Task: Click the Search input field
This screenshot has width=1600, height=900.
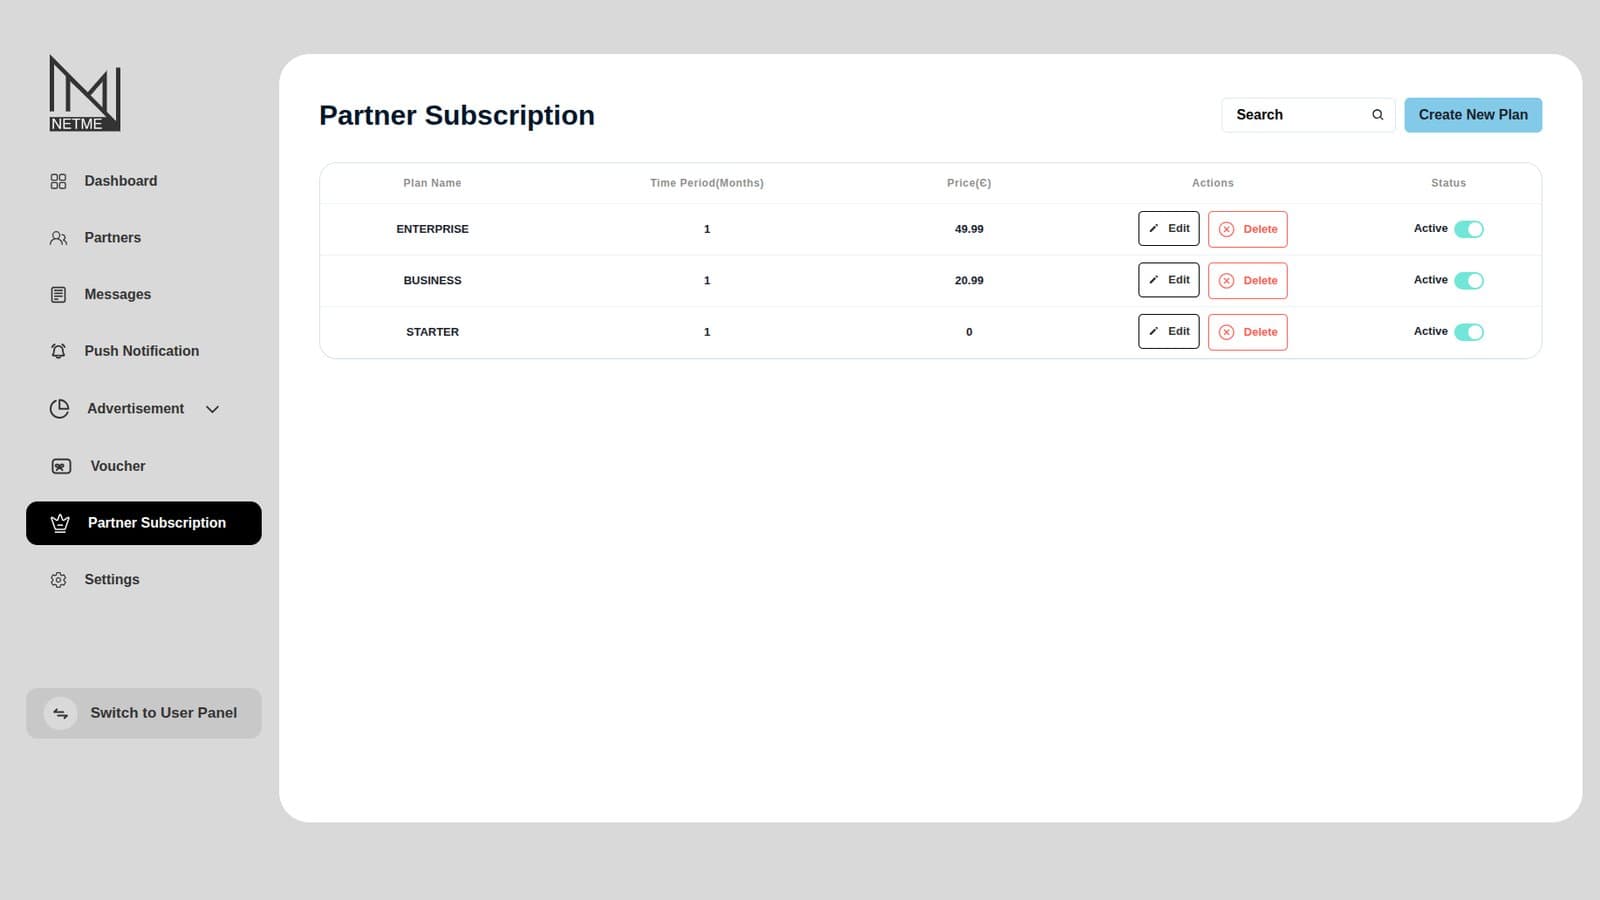Action: tap(1307, 115)
